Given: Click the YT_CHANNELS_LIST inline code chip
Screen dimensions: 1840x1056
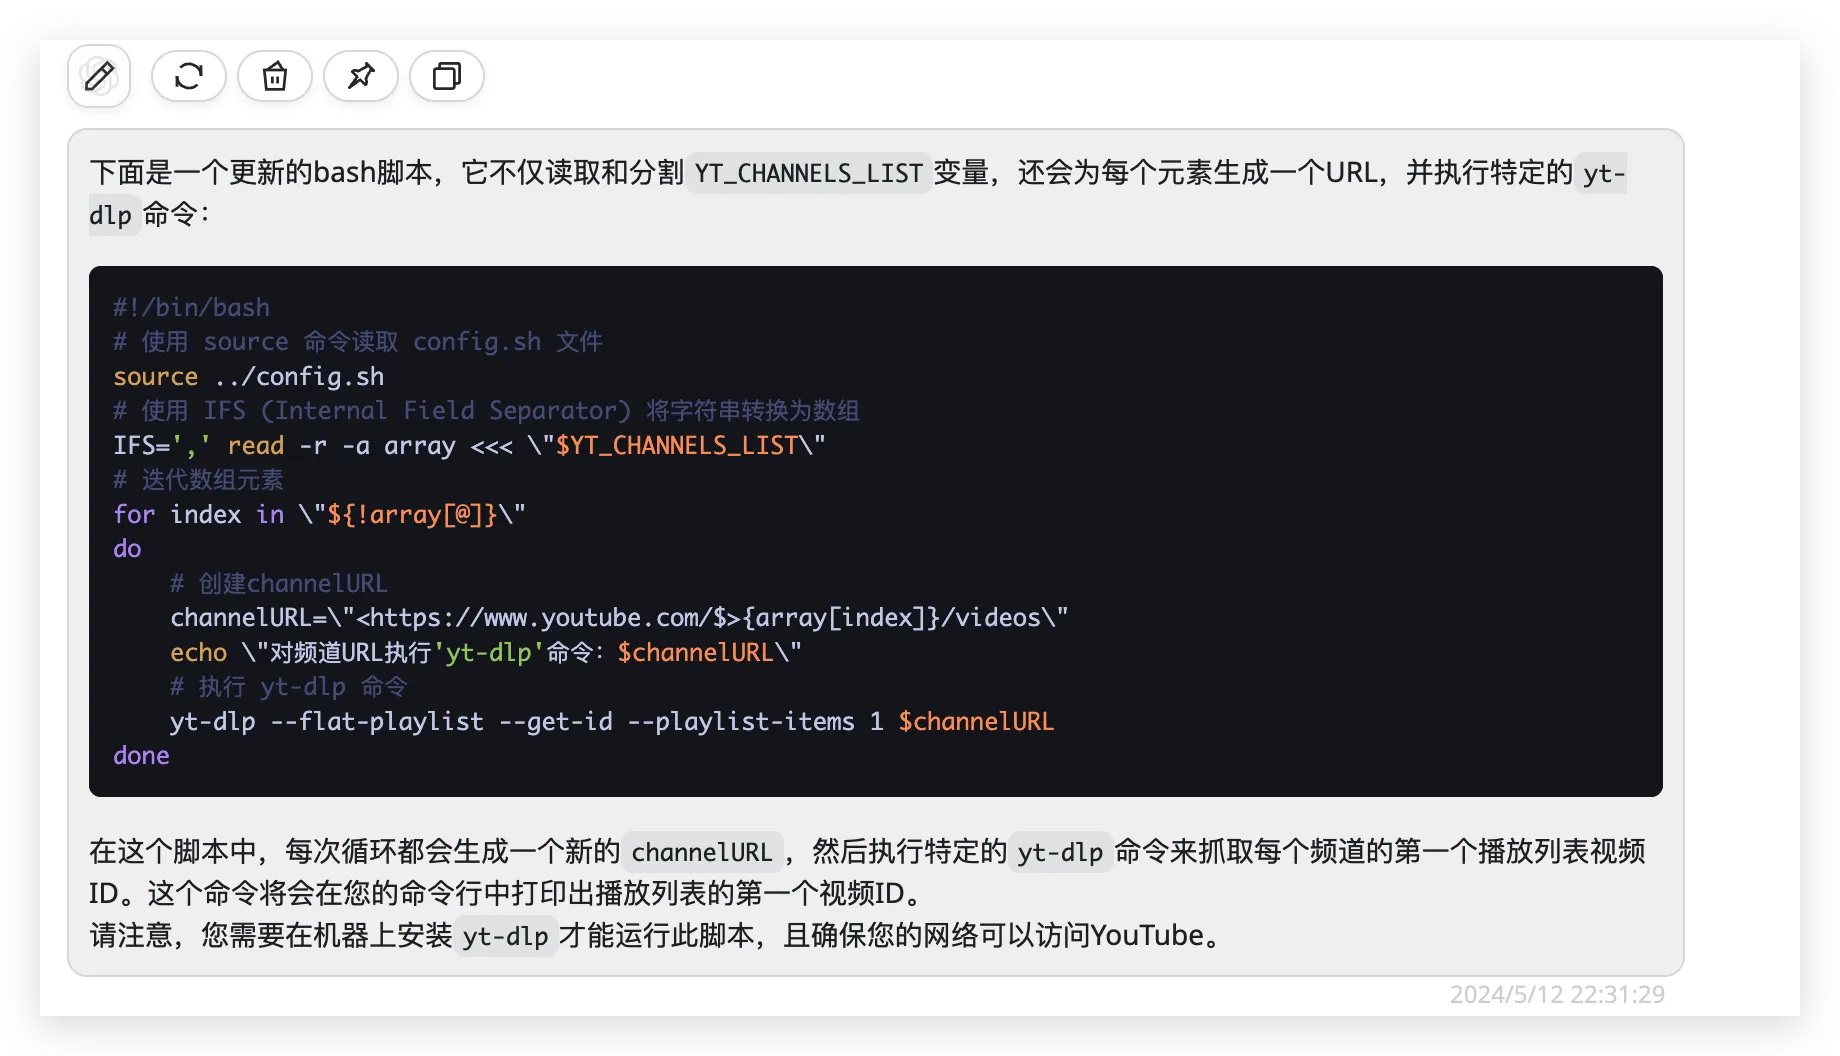Looking at the screenshot, I should [808, 173].
